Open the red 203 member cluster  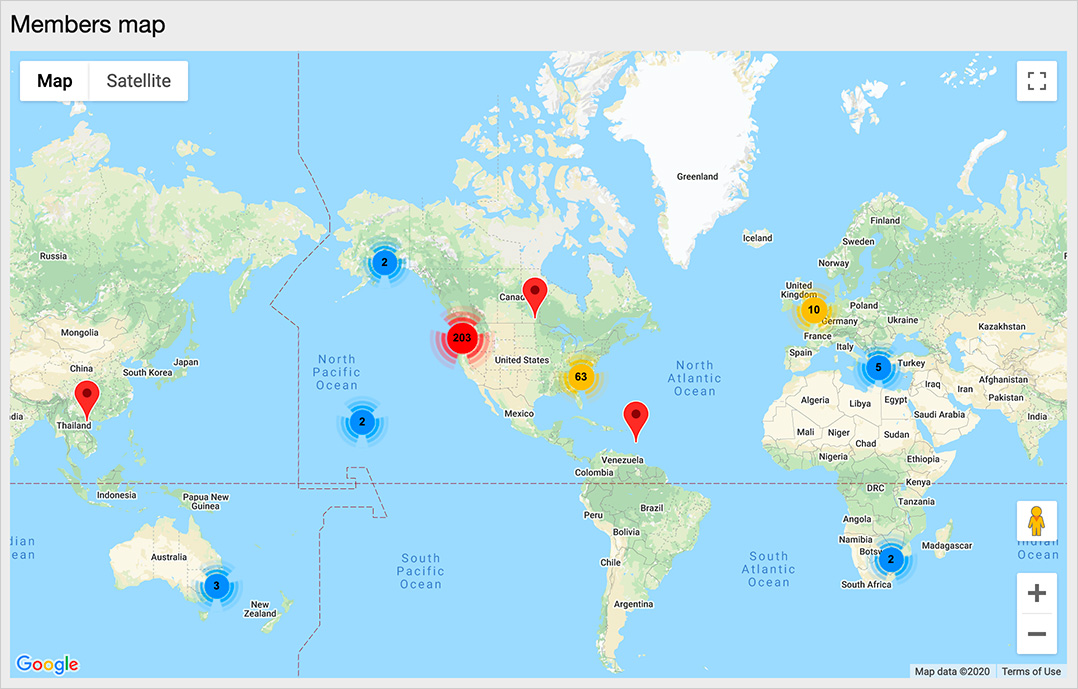pos(462,338)
